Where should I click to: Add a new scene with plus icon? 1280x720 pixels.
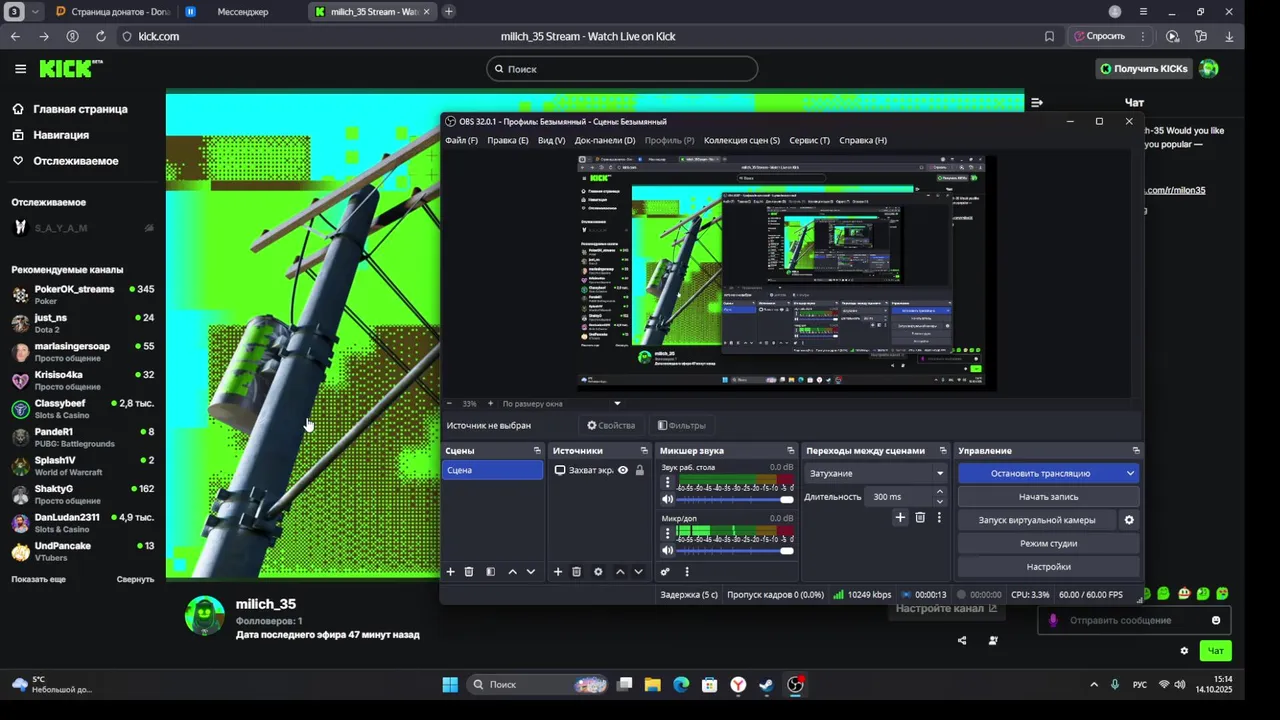[x=450, y=572]
